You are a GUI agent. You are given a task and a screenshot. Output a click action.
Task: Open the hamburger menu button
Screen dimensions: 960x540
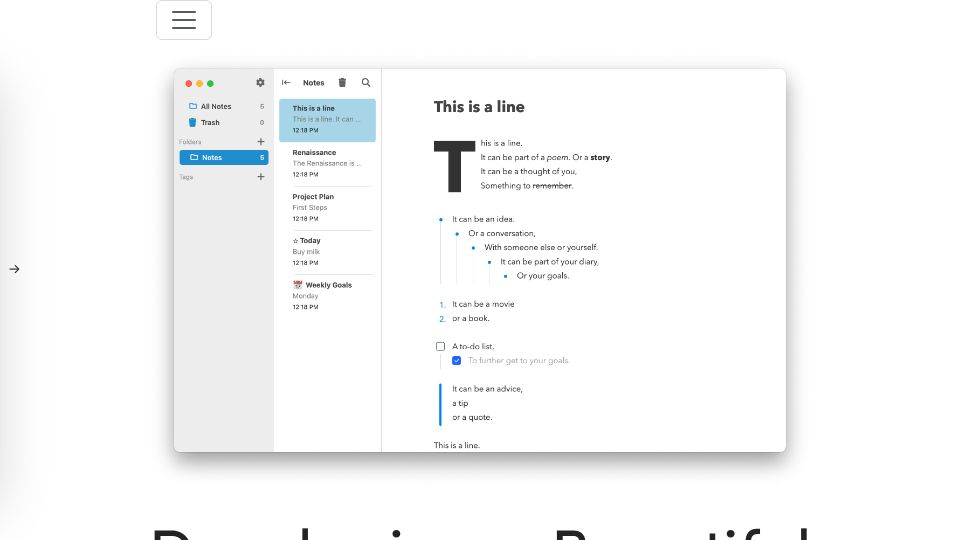[184, 20]
